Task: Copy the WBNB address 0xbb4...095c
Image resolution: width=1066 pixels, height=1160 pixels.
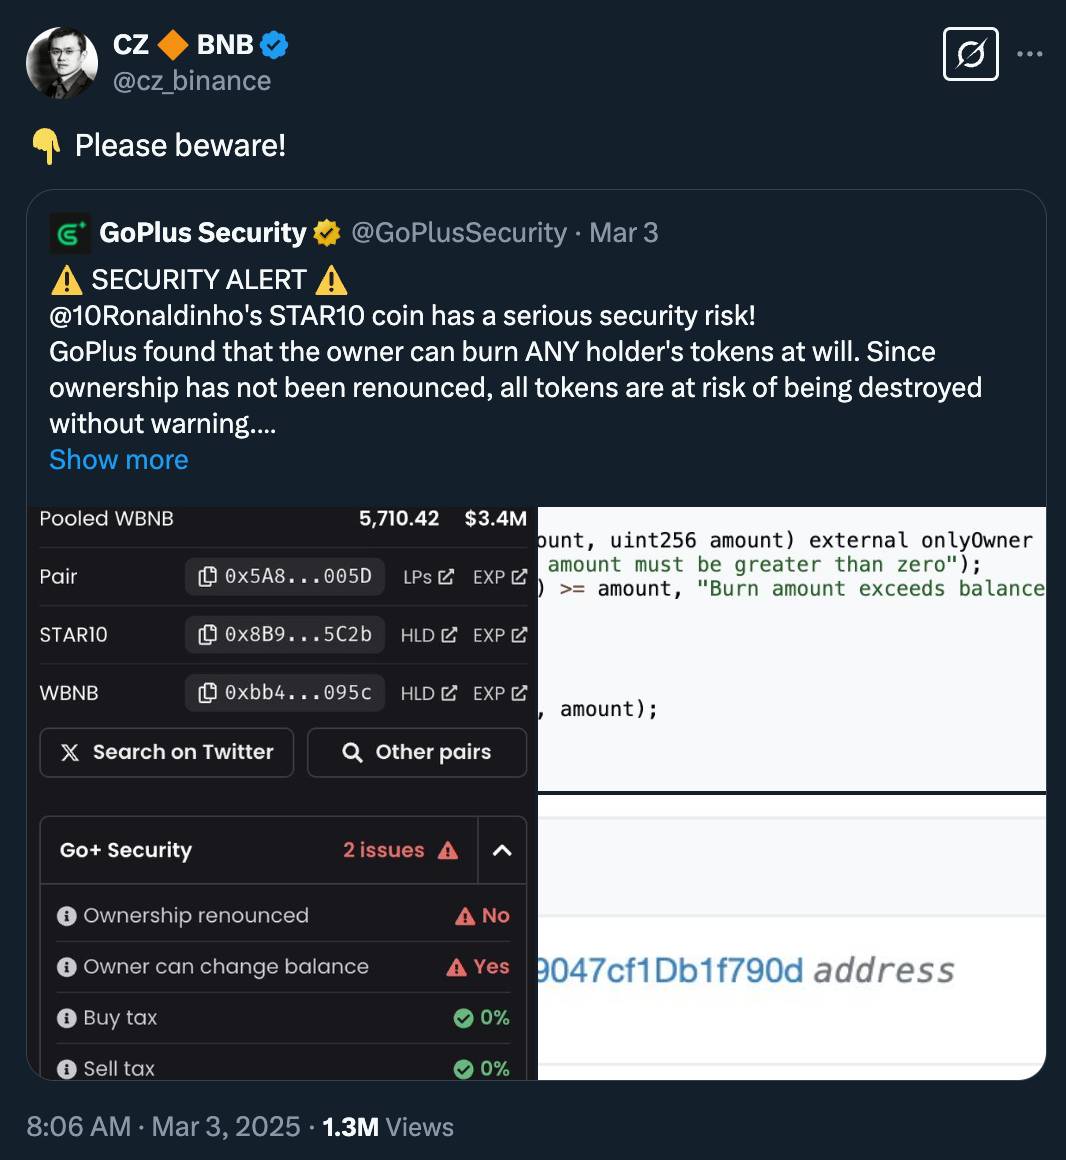Action: click(285, 693)
